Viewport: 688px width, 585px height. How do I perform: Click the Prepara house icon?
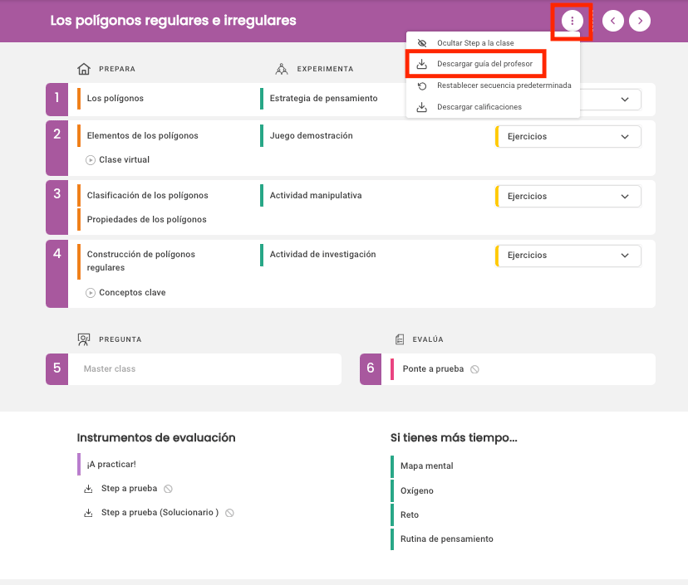(83, 69)
